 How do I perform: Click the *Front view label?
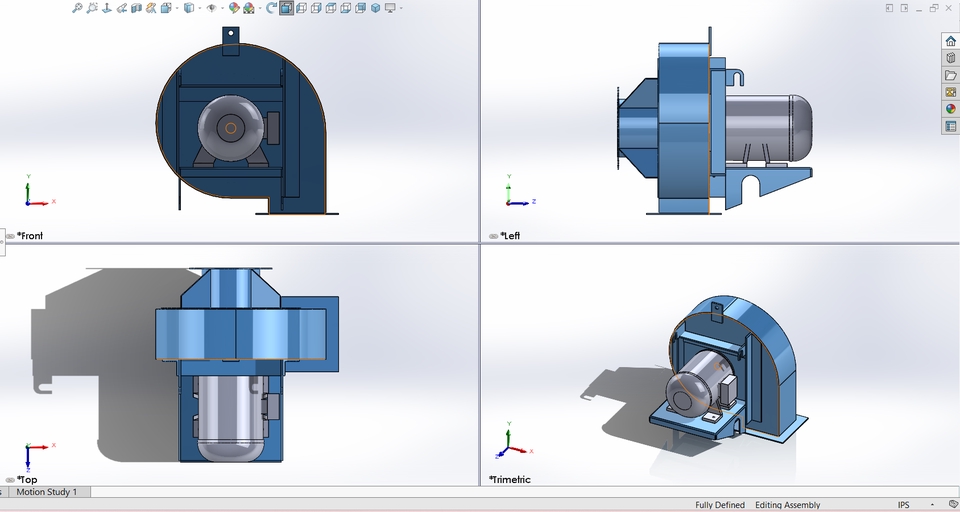pyautogui.click(x=30, y=236)
